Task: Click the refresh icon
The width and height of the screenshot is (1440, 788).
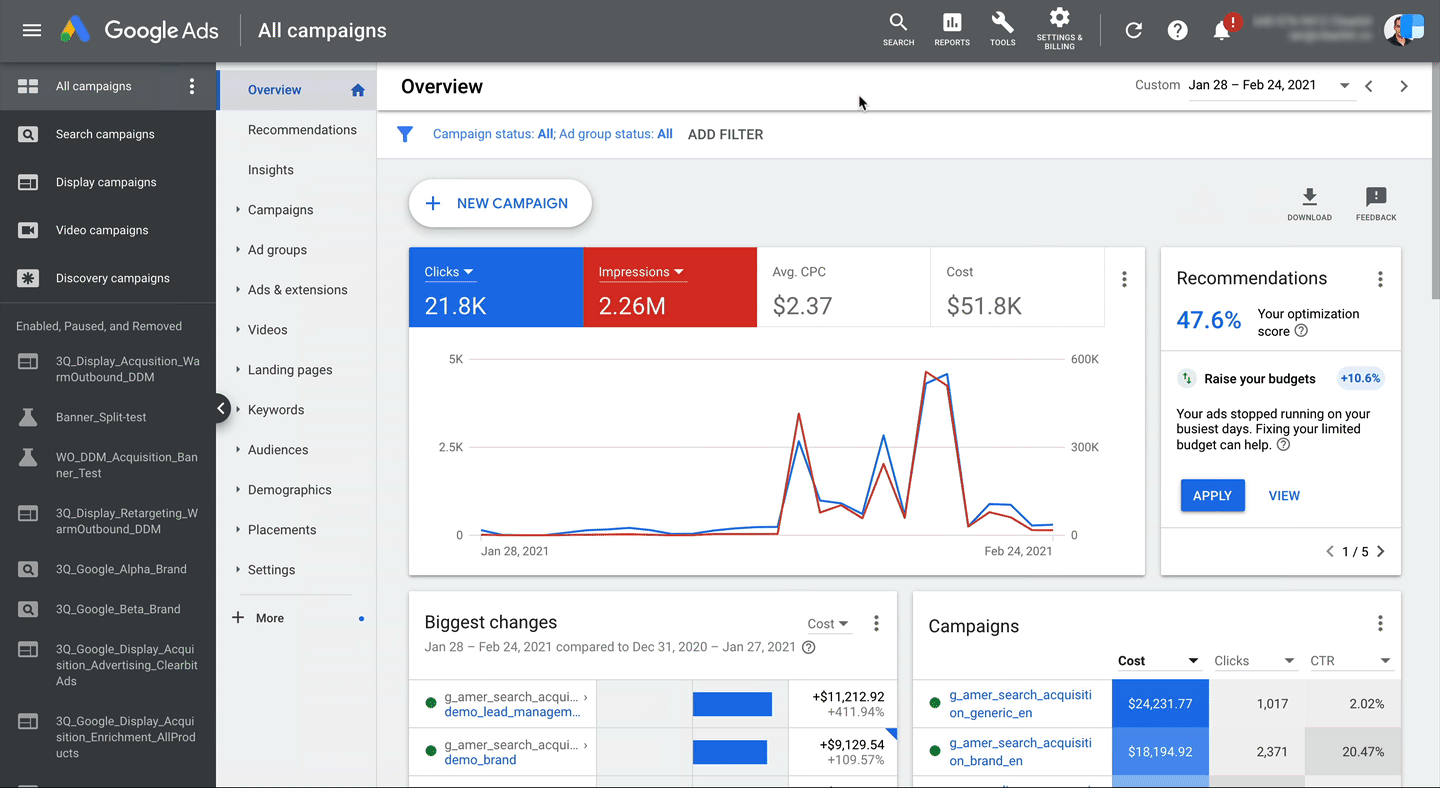Action: click(x=1133, y=30)
